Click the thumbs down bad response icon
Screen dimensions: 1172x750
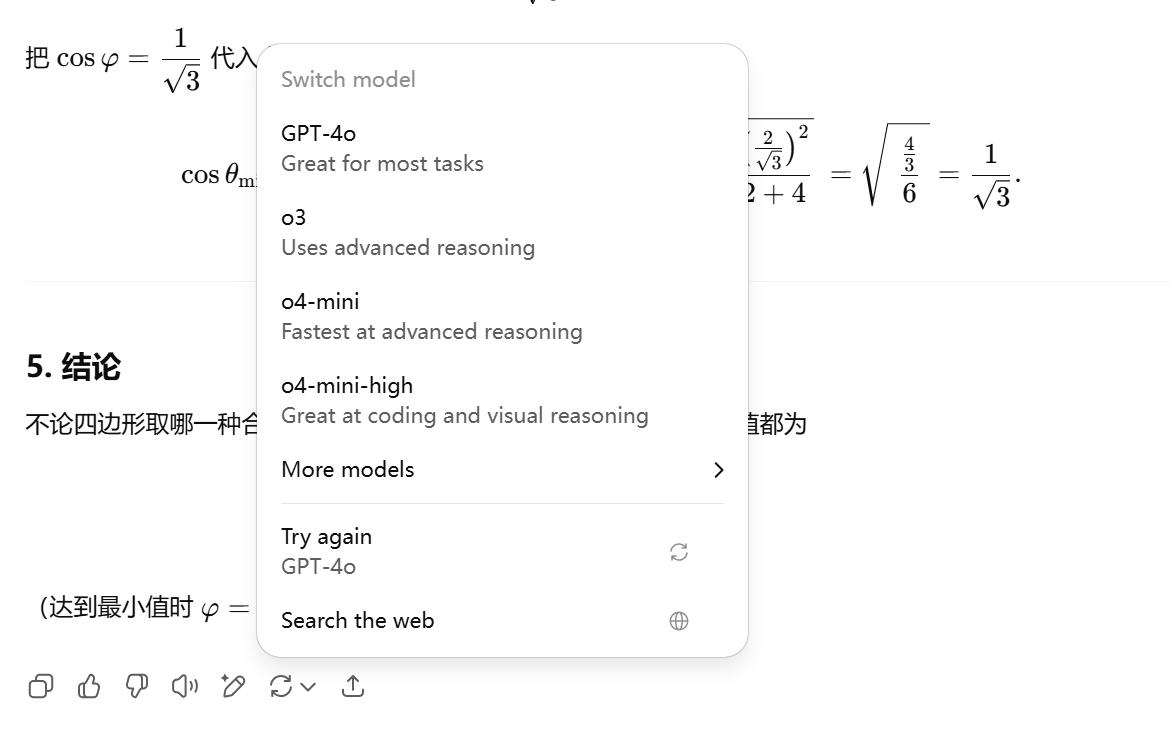pos(137,686)
